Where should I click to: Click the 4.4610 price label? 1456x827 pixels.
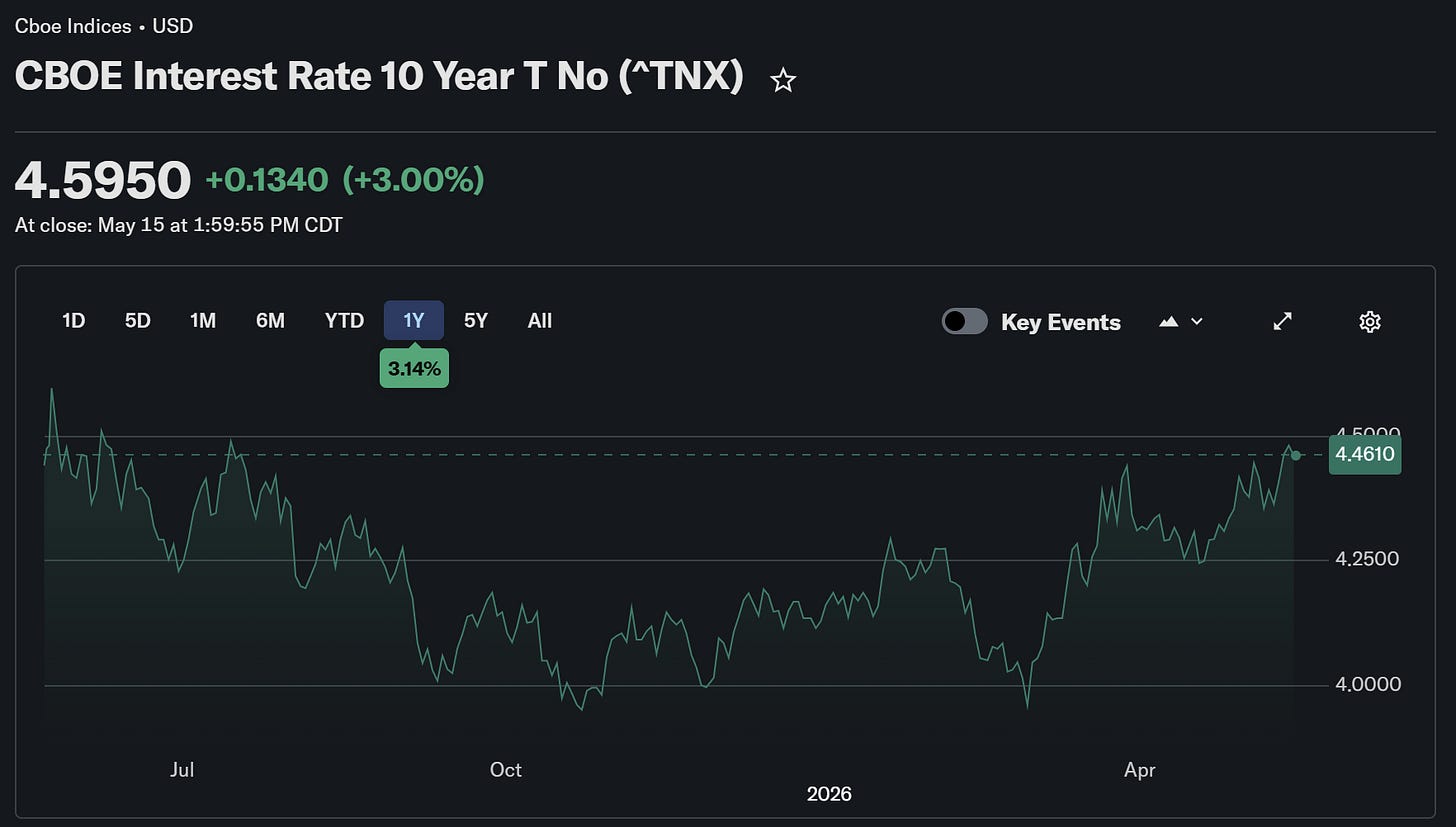coord(1365,455)
